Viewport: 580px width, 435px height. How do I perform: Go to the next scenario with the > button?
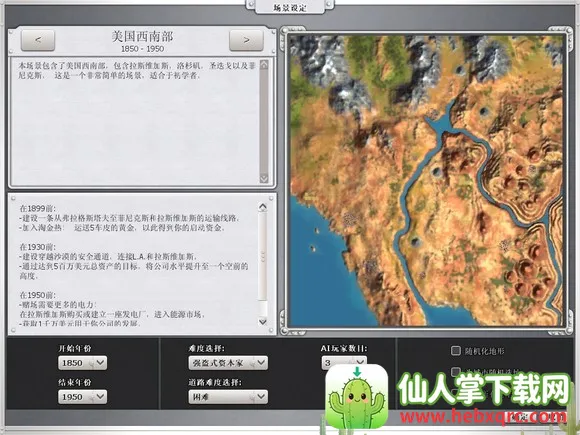[246, 40]
